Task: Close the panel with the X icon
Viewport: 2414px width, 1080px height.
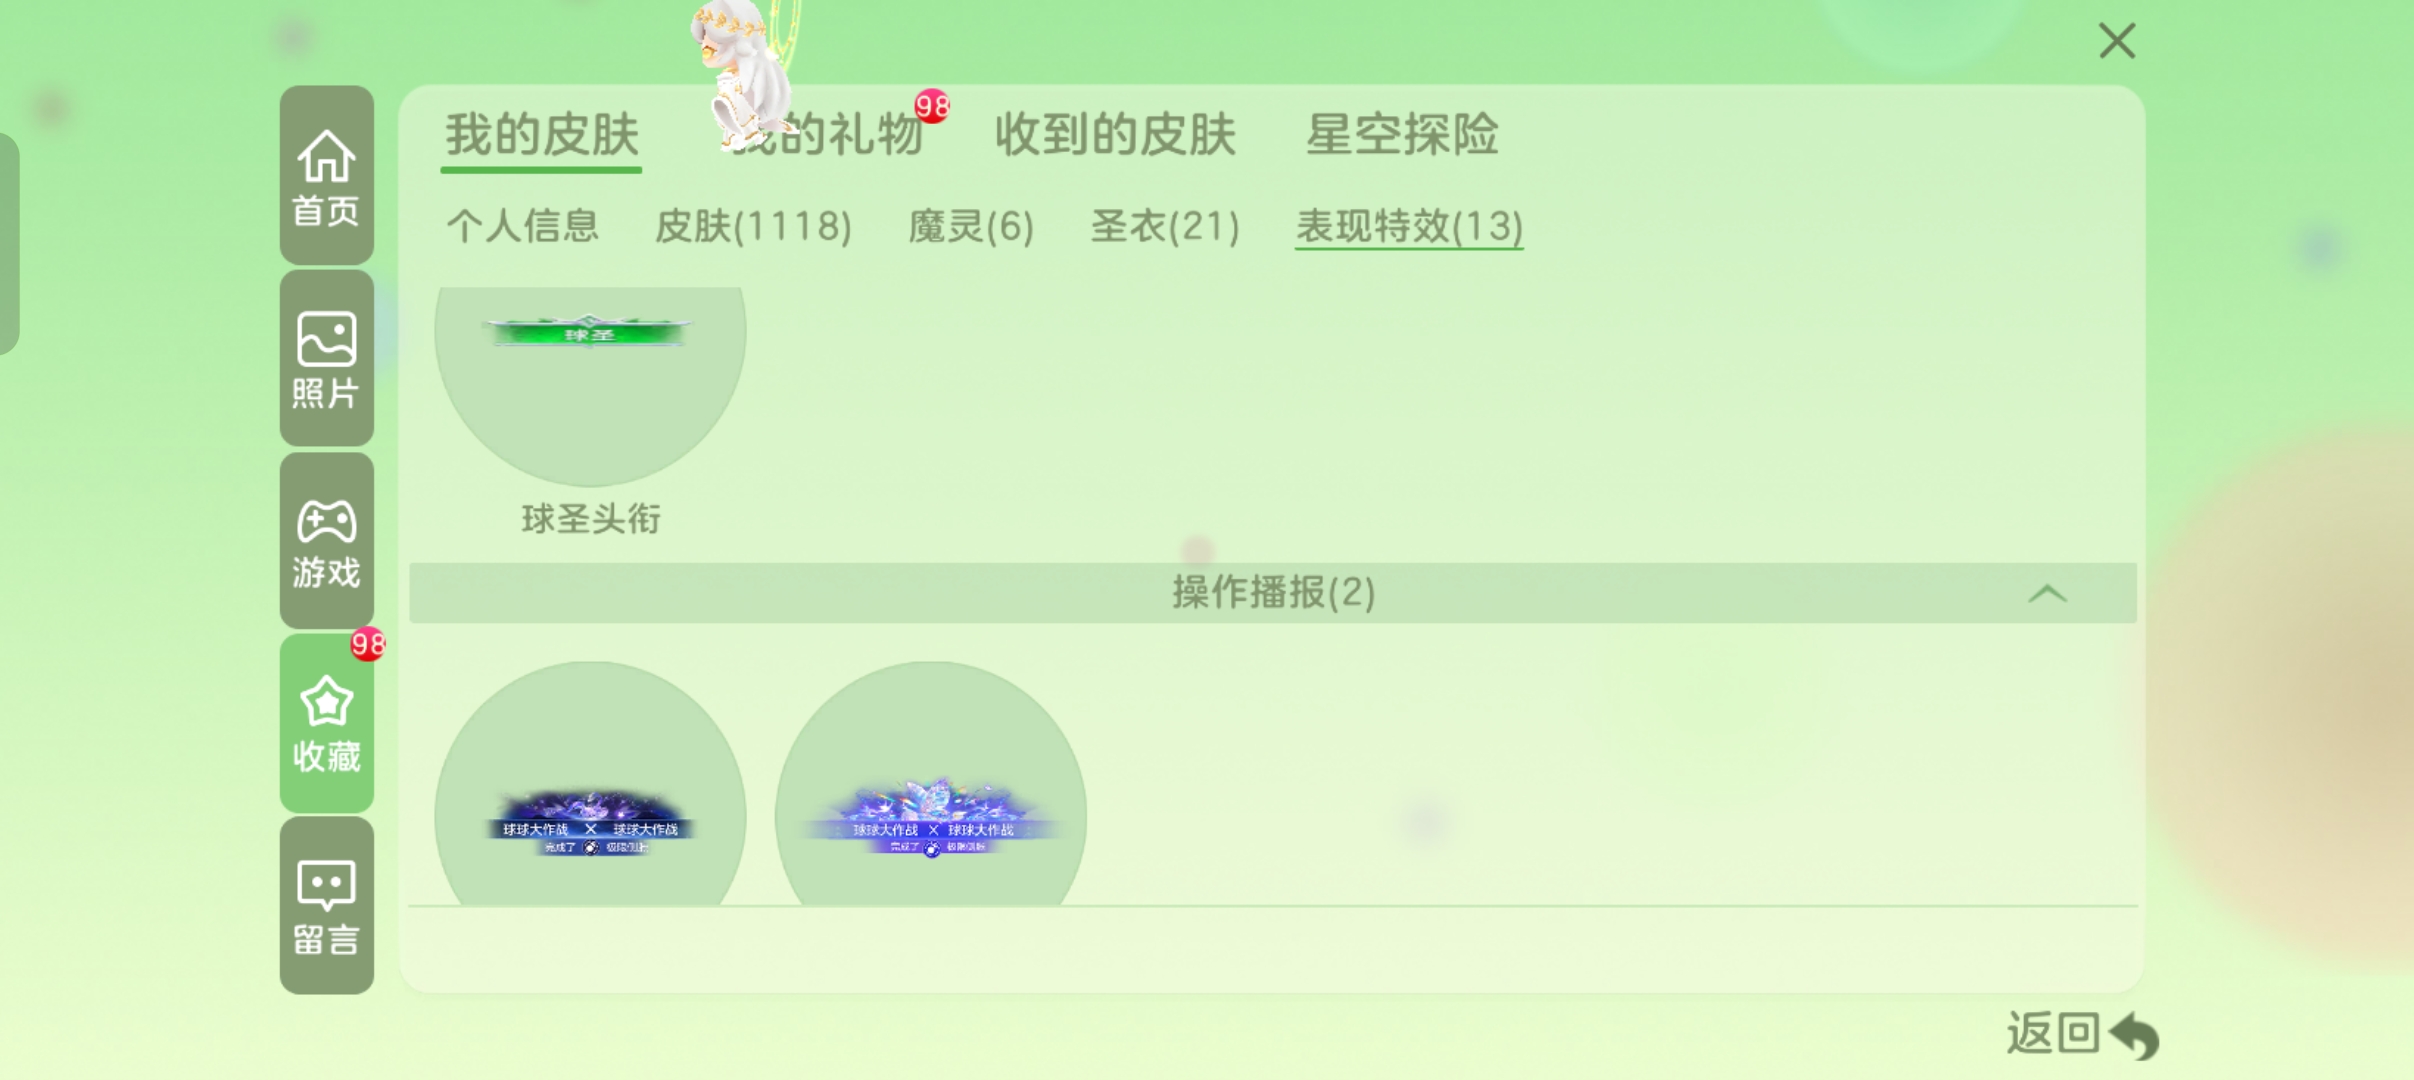Action: pos(2117,41)
